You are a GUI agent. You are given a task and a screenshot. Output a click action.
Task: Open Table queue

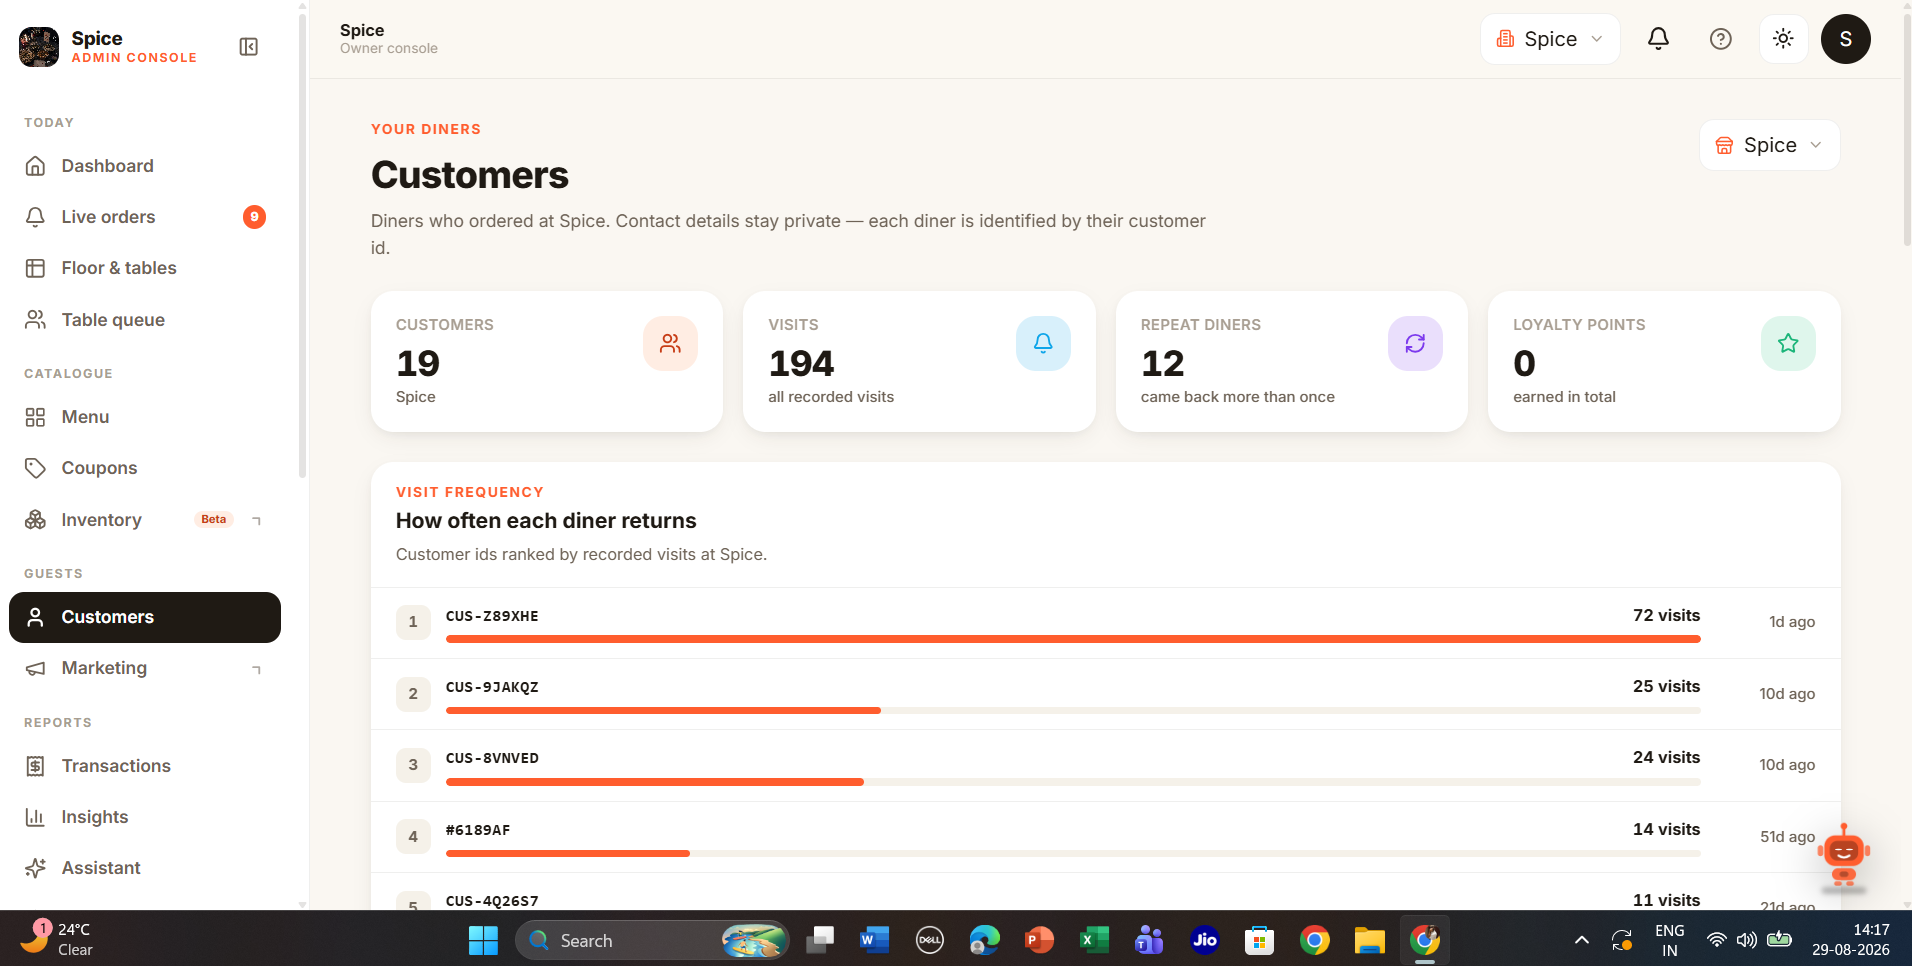click(x=145, y=320)
